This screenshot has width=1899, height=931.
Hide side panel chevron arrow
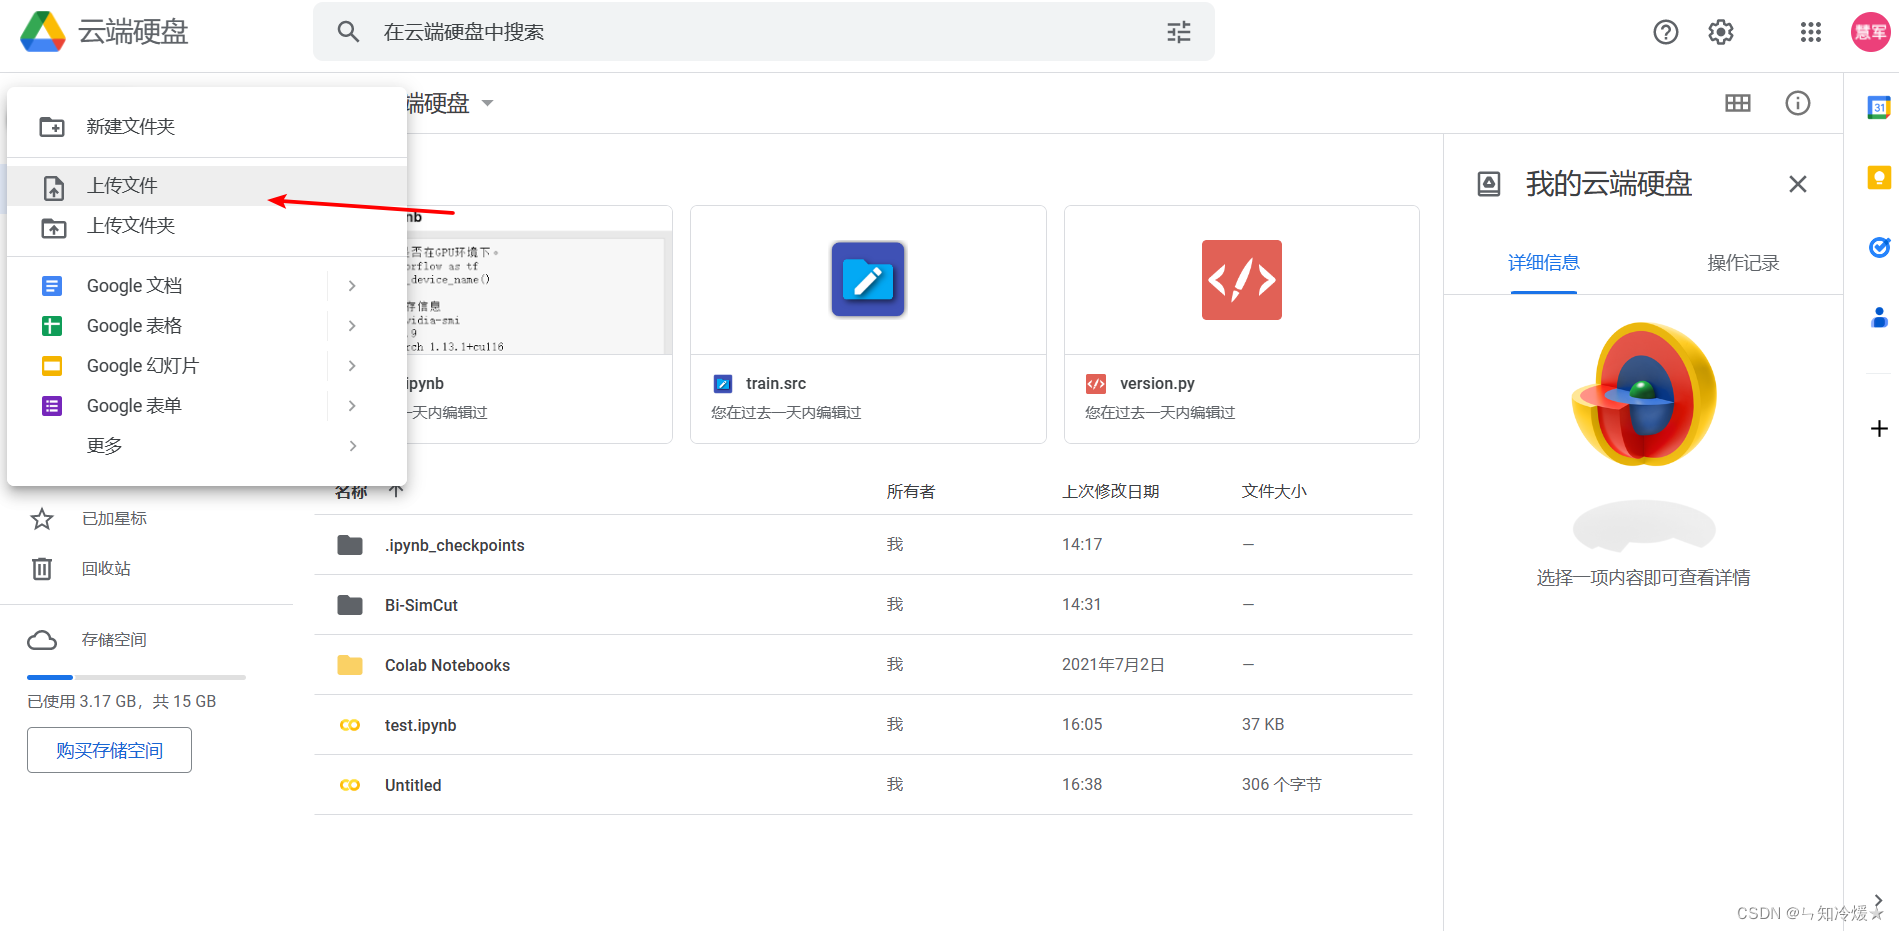pyautogui.click(x=1879, y=901)
